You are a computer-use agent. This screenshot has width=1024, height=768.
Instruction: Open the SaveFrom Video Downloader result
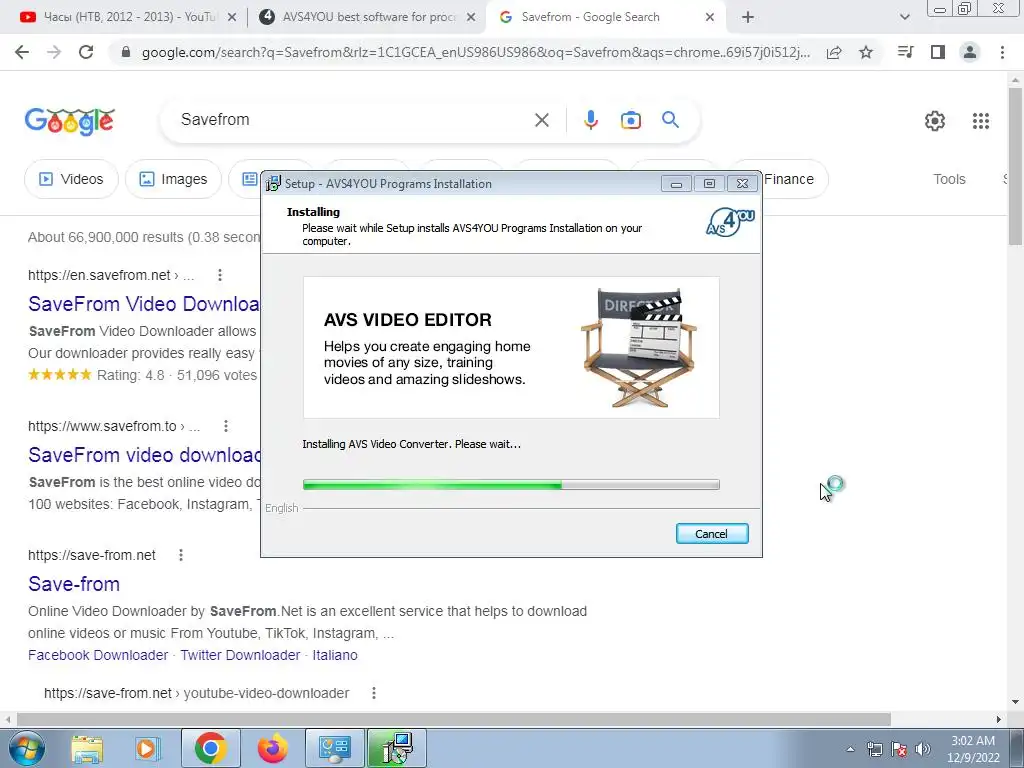point(144,304)
